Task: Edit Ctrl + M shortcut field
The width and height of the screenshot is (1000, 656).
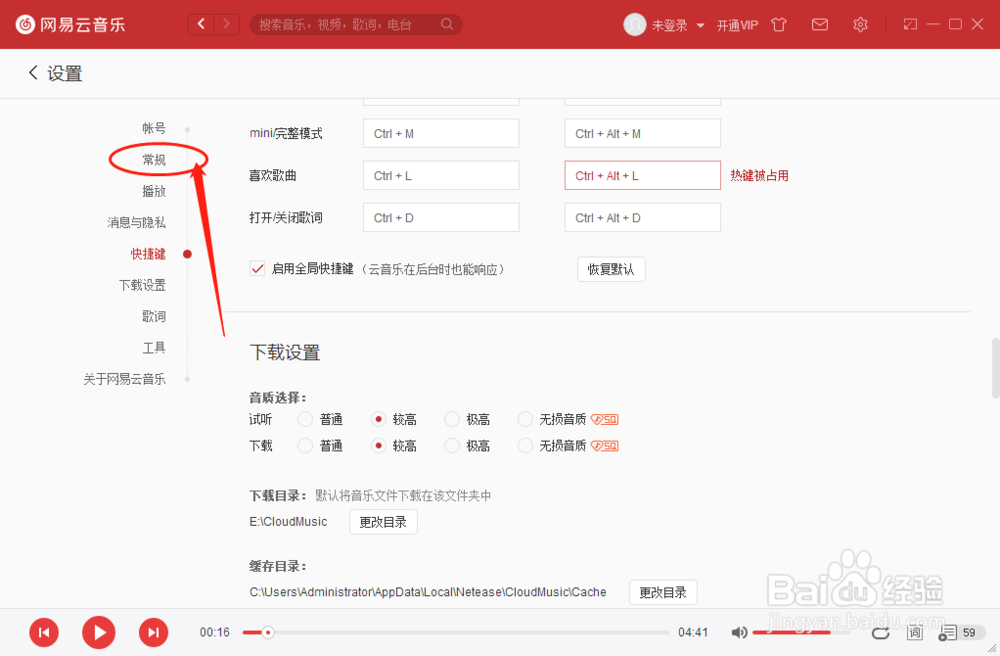Action: coord(441,133)
